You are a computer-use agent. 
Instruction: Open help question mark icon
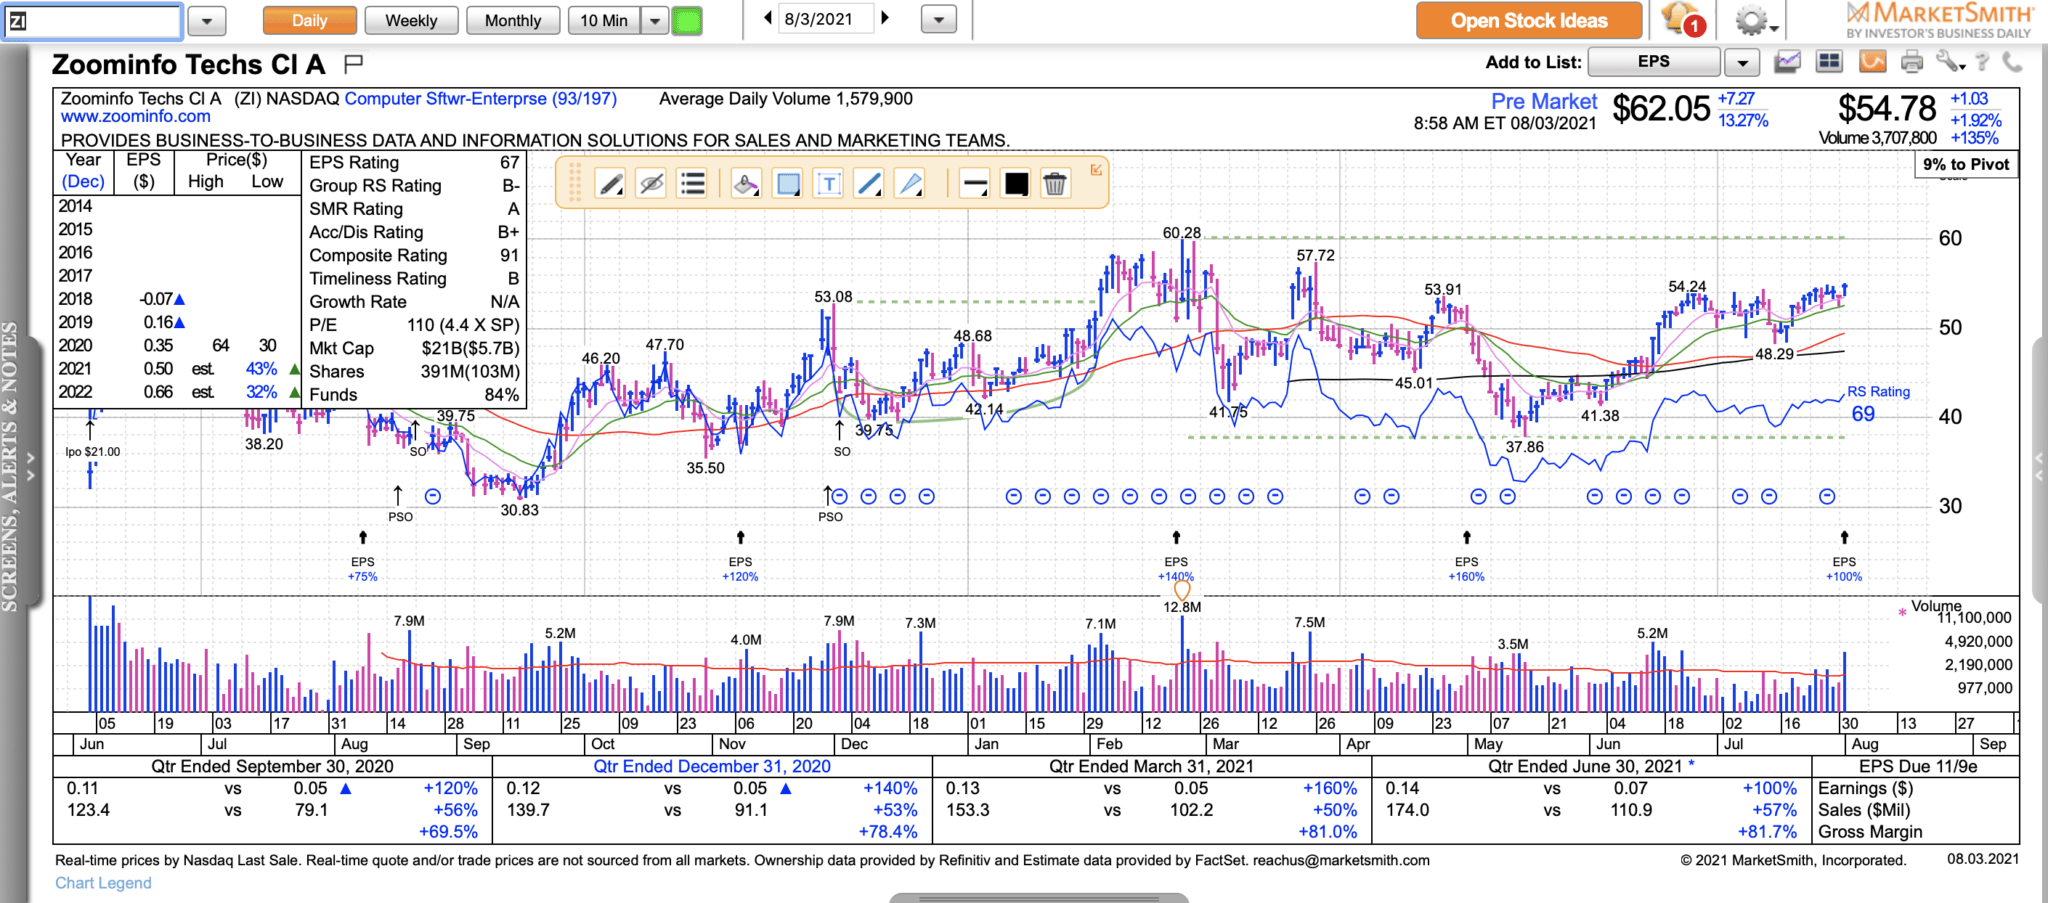(x=1983, y=62)
